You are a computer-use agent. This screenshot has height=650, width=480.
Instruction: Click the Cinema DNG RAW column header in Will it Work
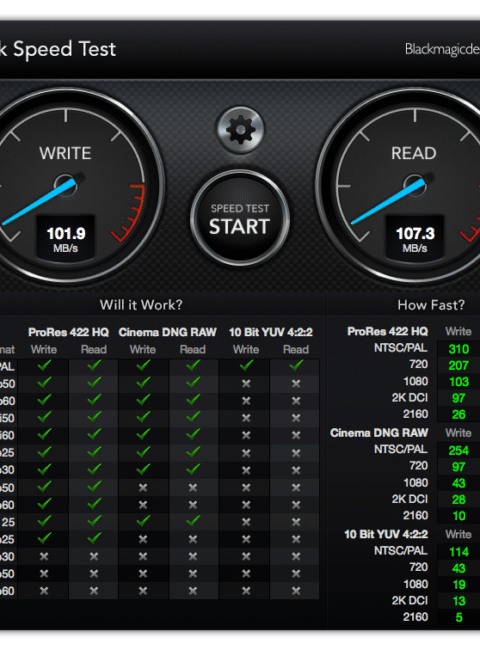[167, 332]
